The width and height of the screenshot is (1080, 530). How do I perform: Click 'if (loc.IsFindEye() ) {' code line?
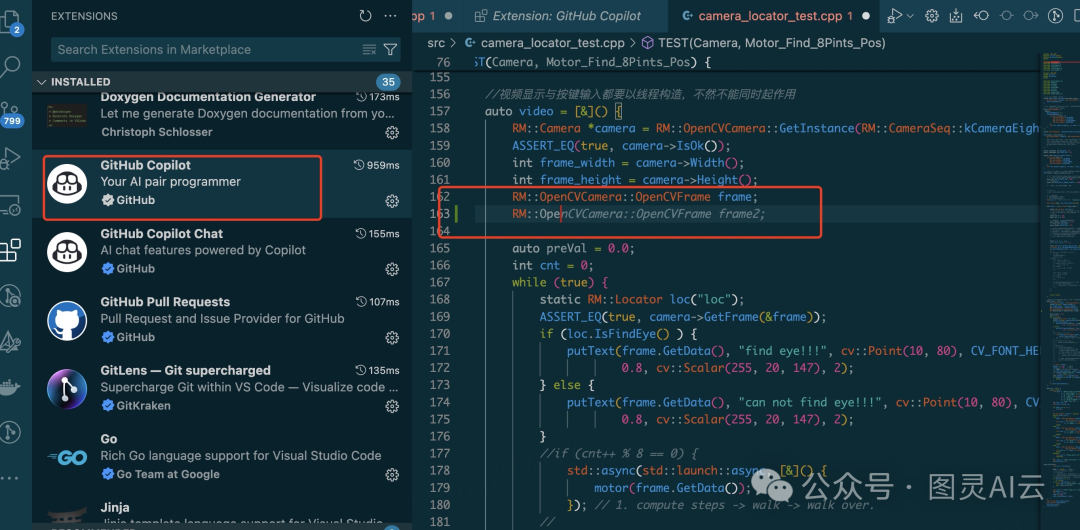click(618, 334)
